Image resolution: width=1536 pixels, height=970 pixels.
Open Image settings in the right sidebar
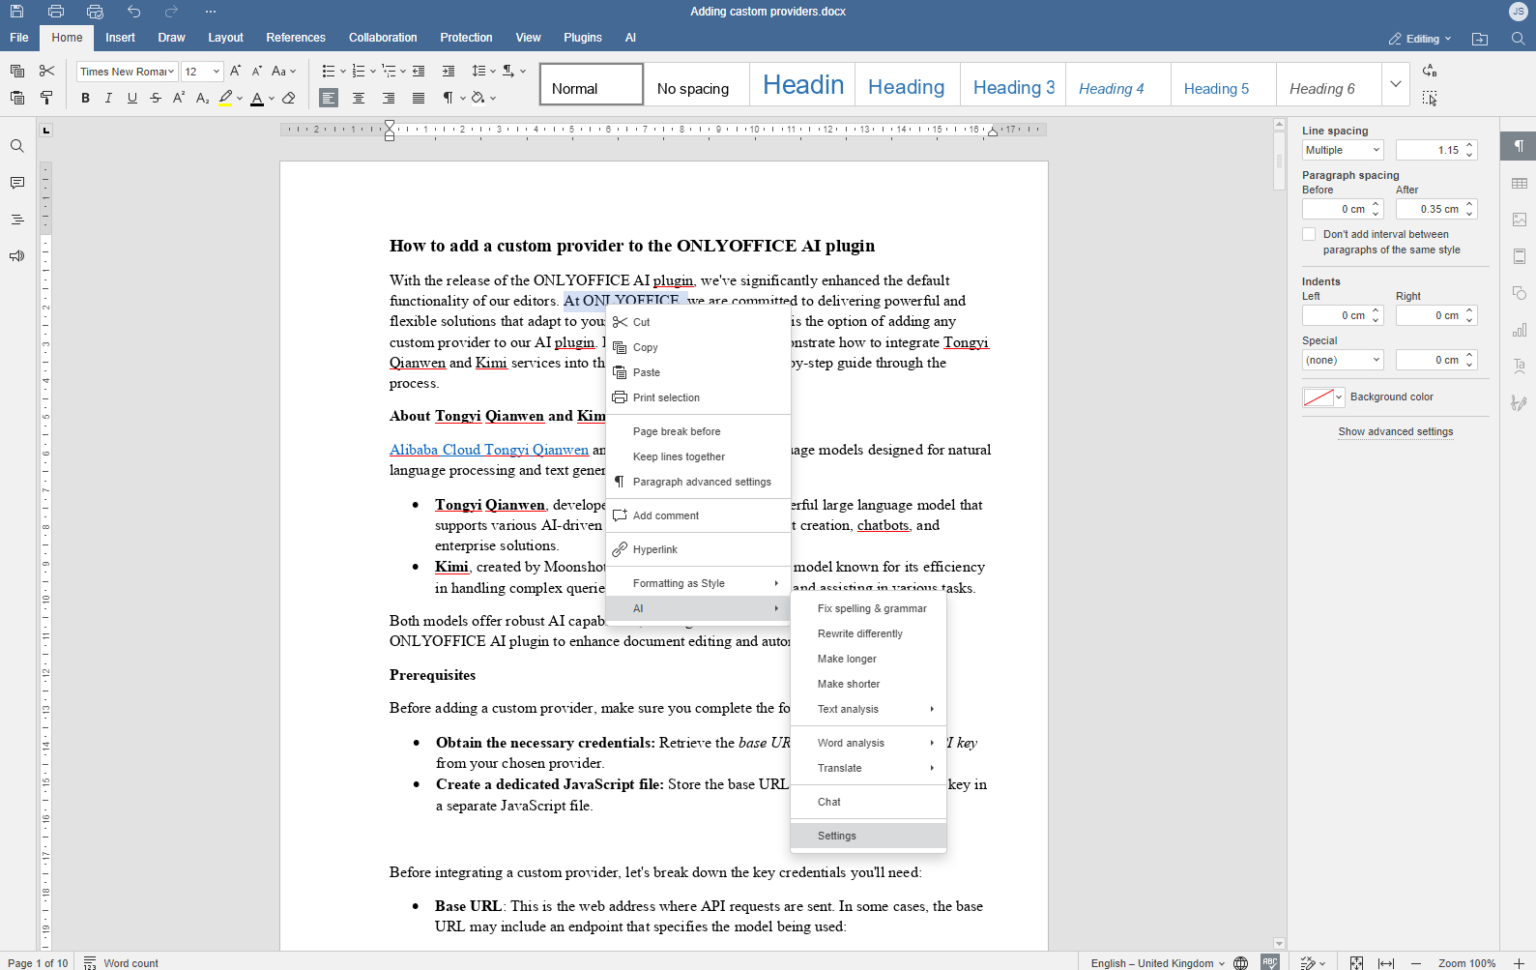pos(1519,219)
